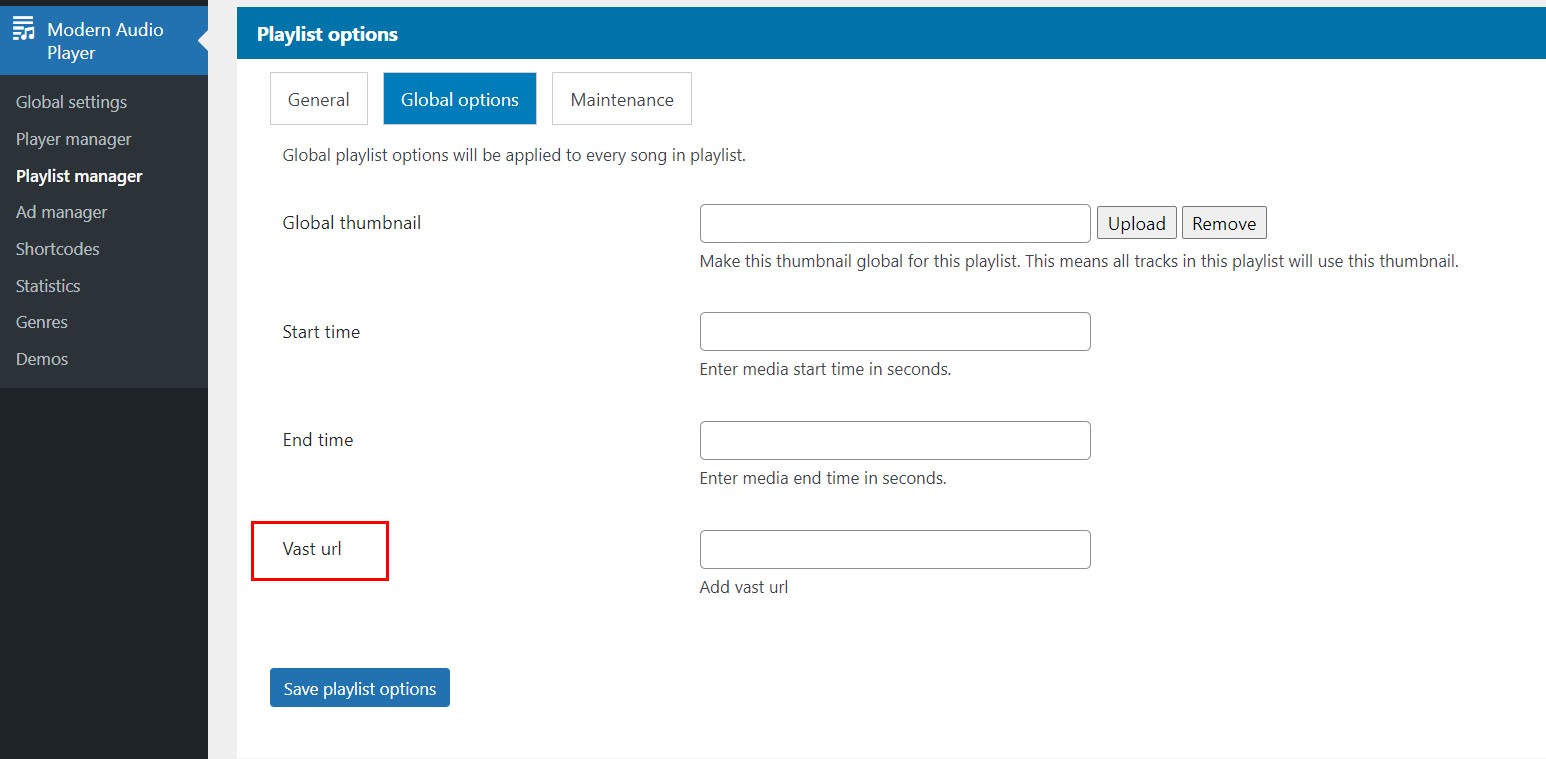Click into the Start time field
Screen dimensions: 1546x759
point(894,331)
